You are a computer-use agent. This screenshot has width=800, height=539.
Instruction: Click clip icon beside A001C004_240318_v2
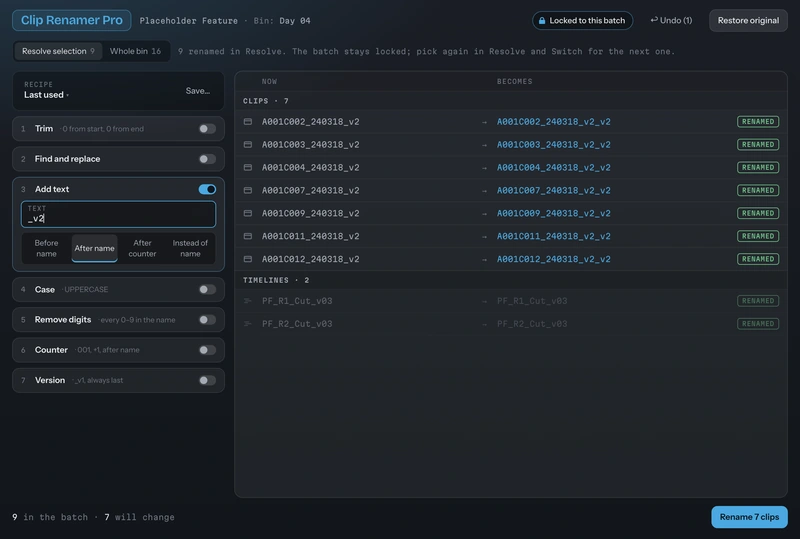point(247,167)
